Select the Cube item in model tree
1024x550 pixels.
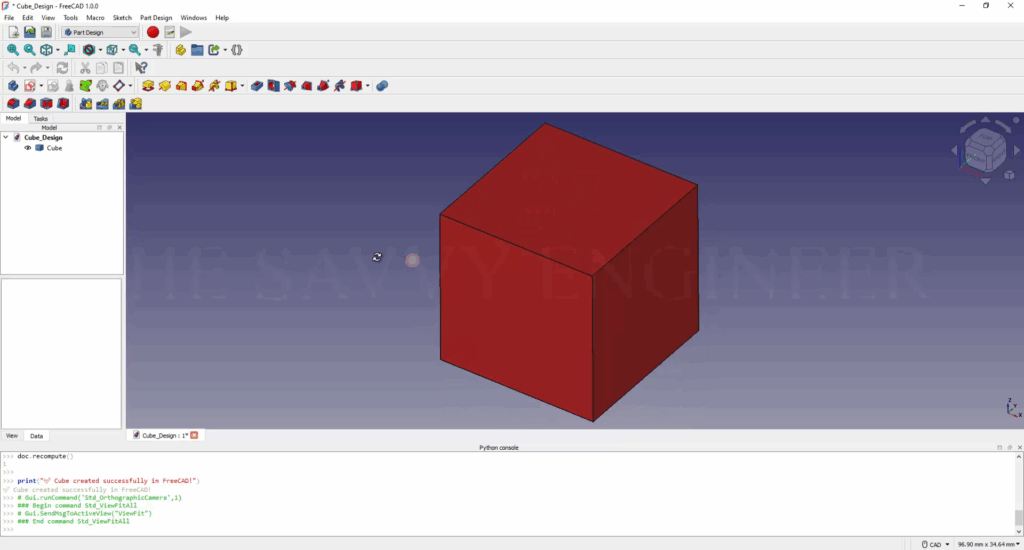54,148
